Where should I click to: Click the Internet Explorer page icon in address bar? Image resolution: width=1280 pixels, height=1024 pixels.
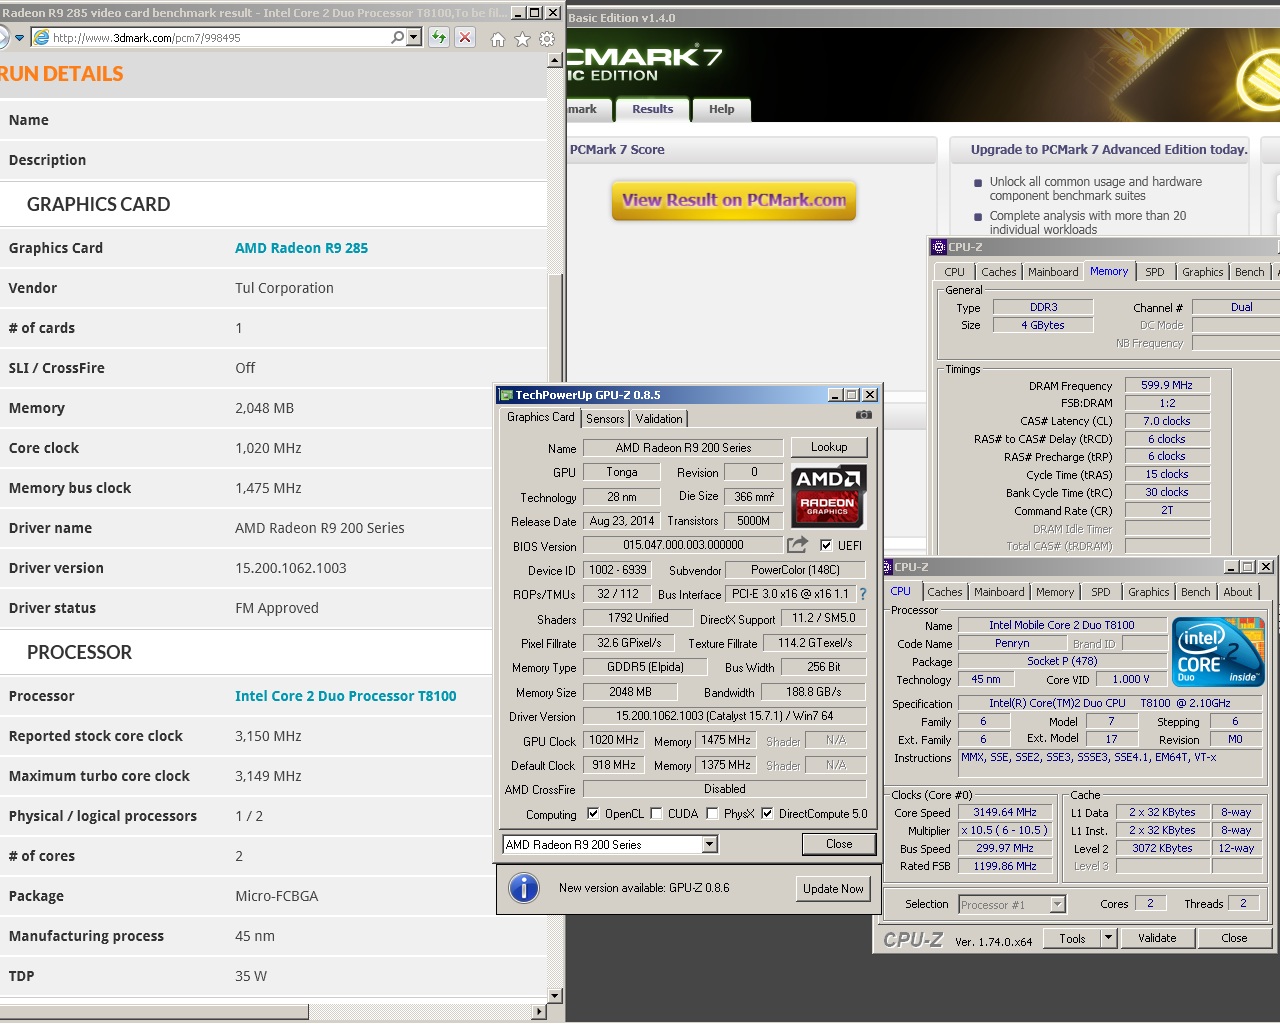[x=41, y=37]
